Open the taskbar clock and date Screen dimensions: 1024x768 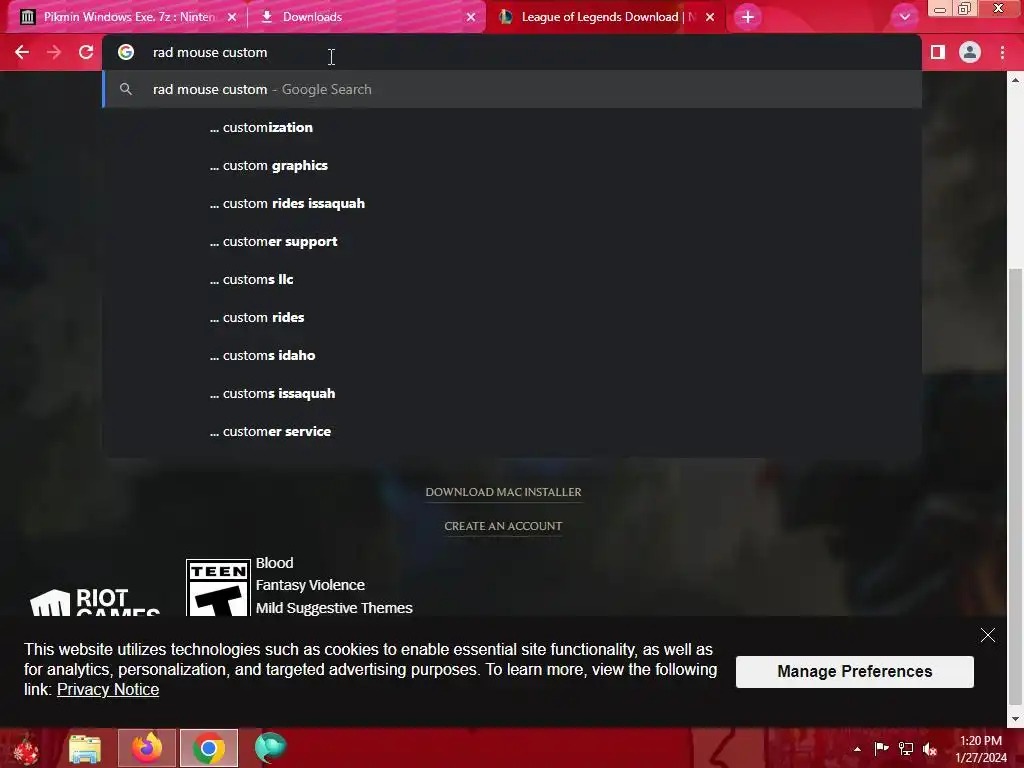pyautogui.click(x=981, y=749)
